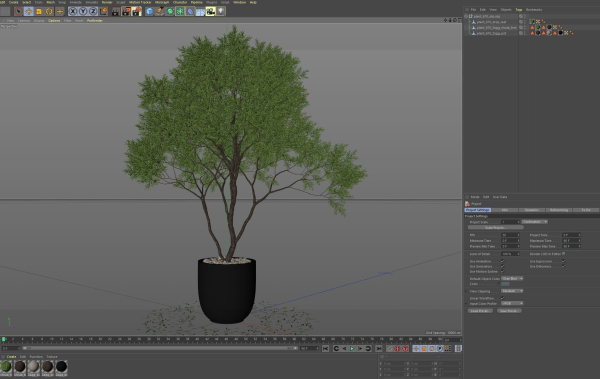Screen dimensions: 600x379
Task: Click the Maximum Time field
Action: coord(571,241)
